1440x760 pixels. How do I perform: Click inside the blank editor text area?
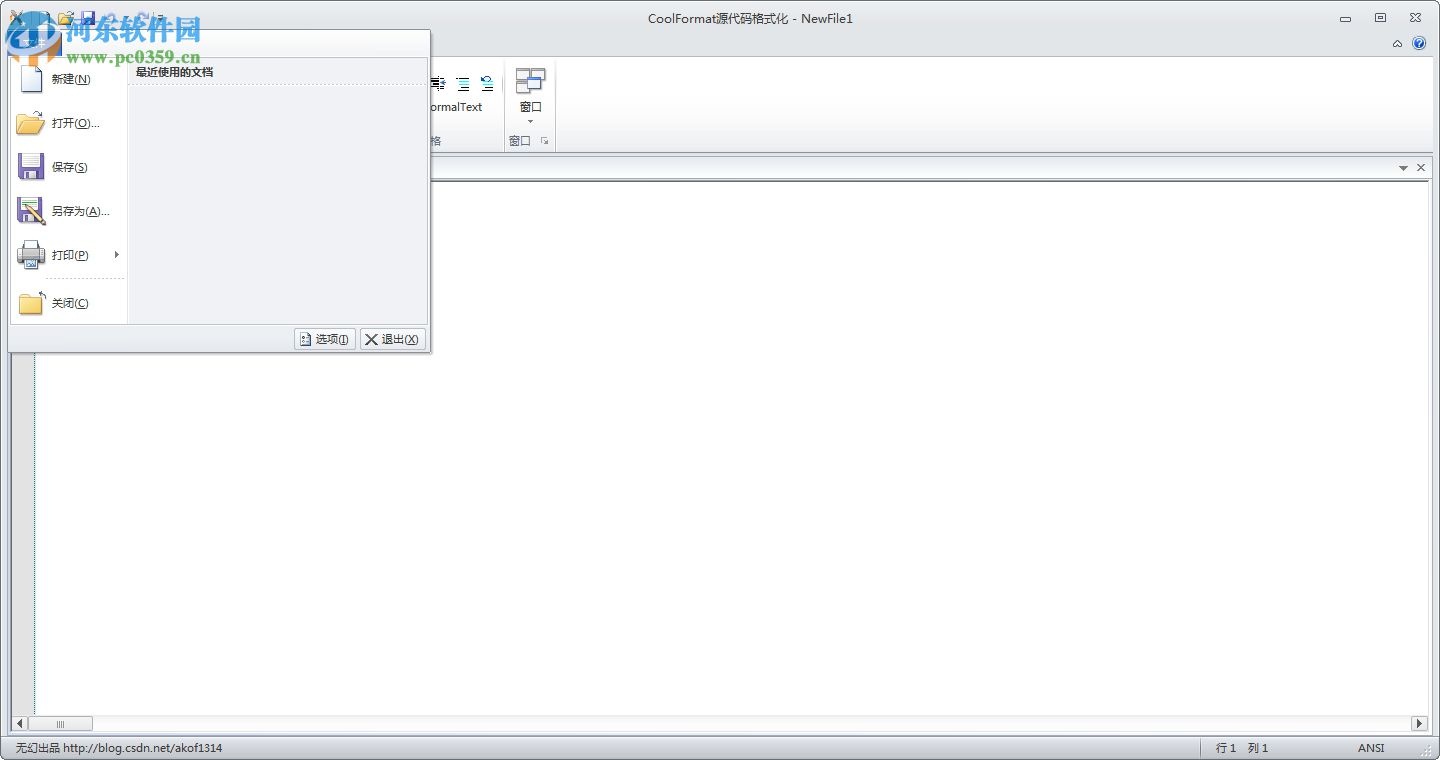732,449
